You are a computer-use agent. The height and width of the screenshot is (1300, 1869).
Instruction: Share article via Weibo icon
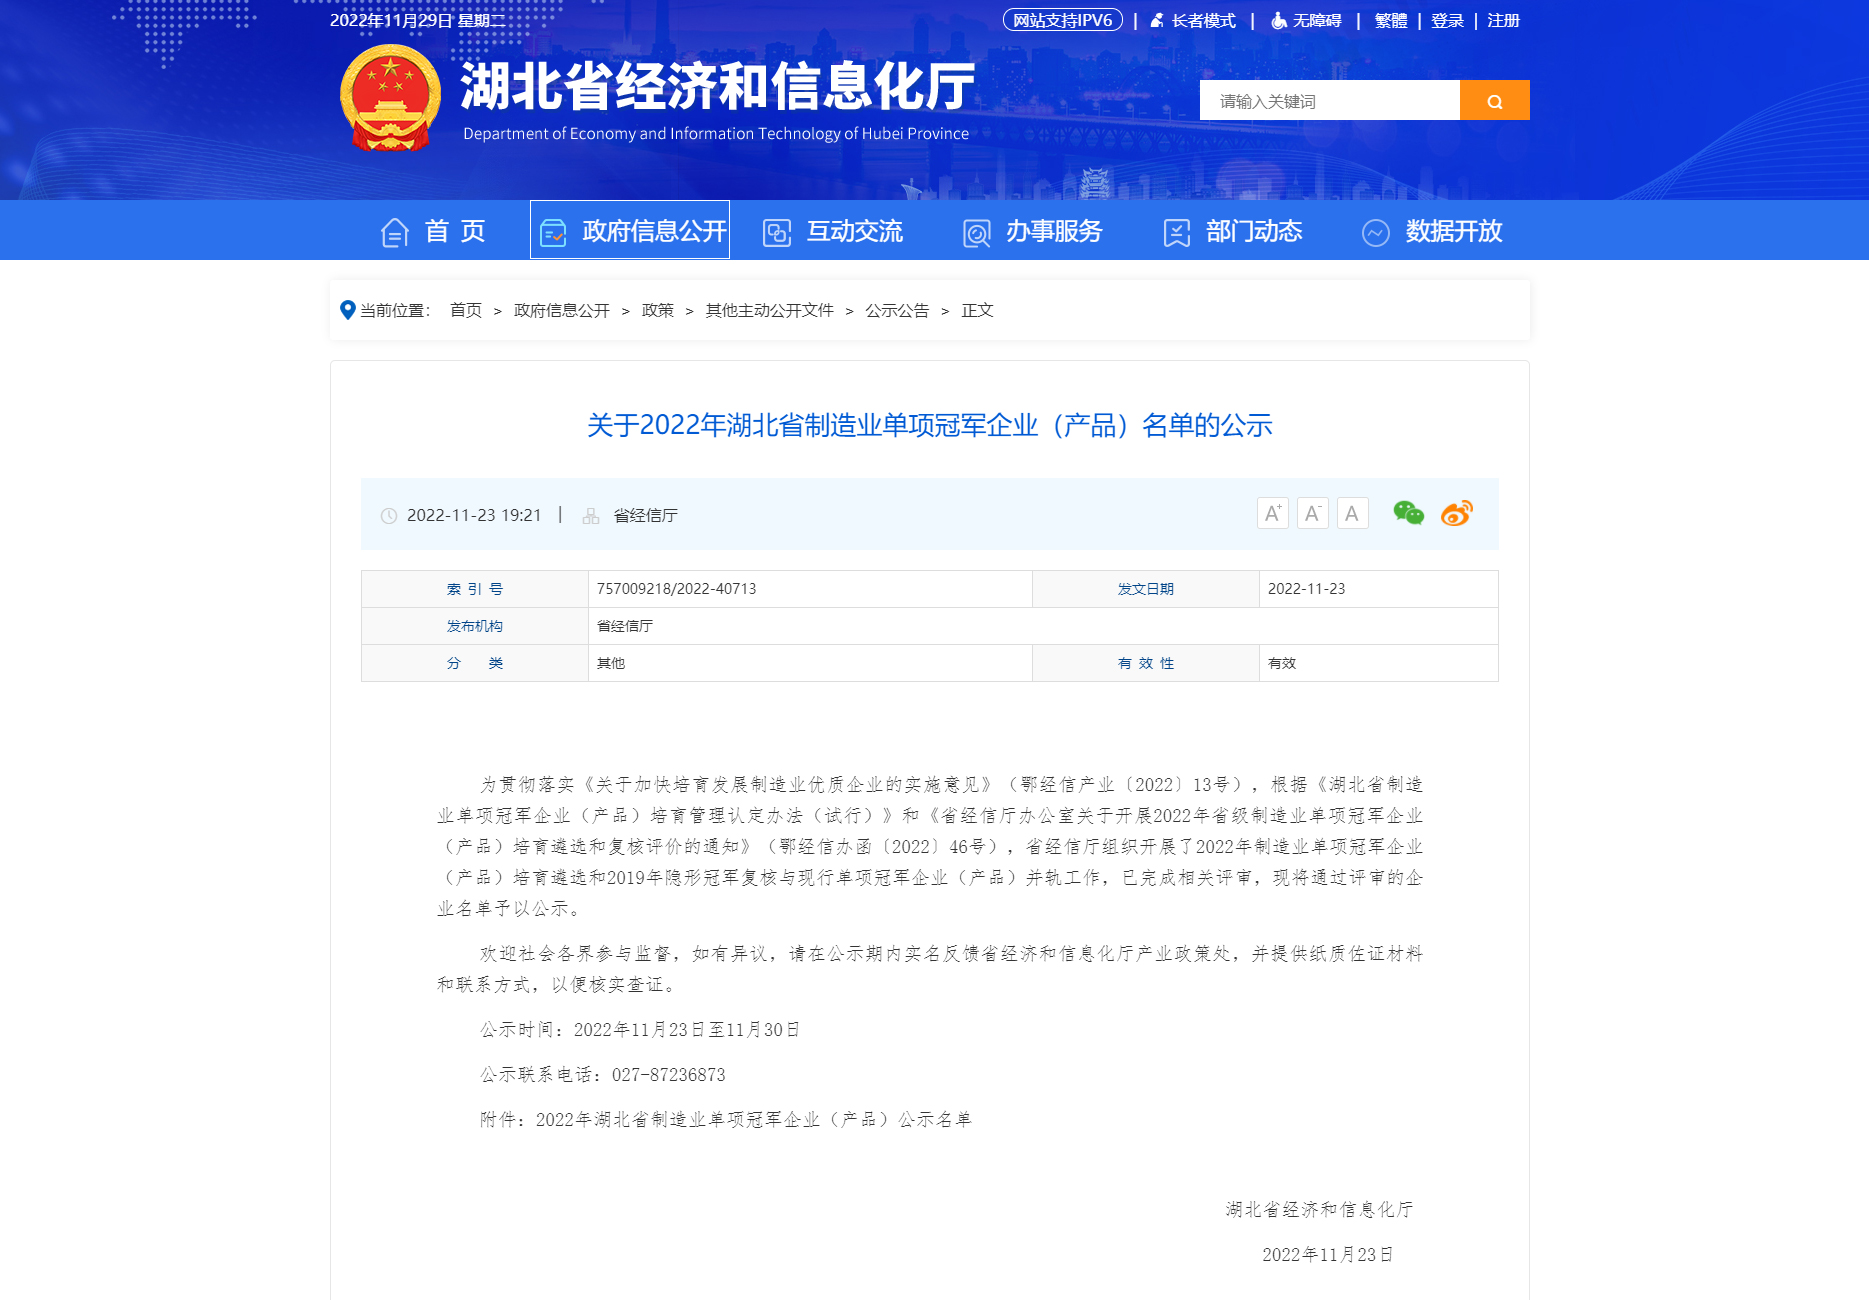[1457, 513]
